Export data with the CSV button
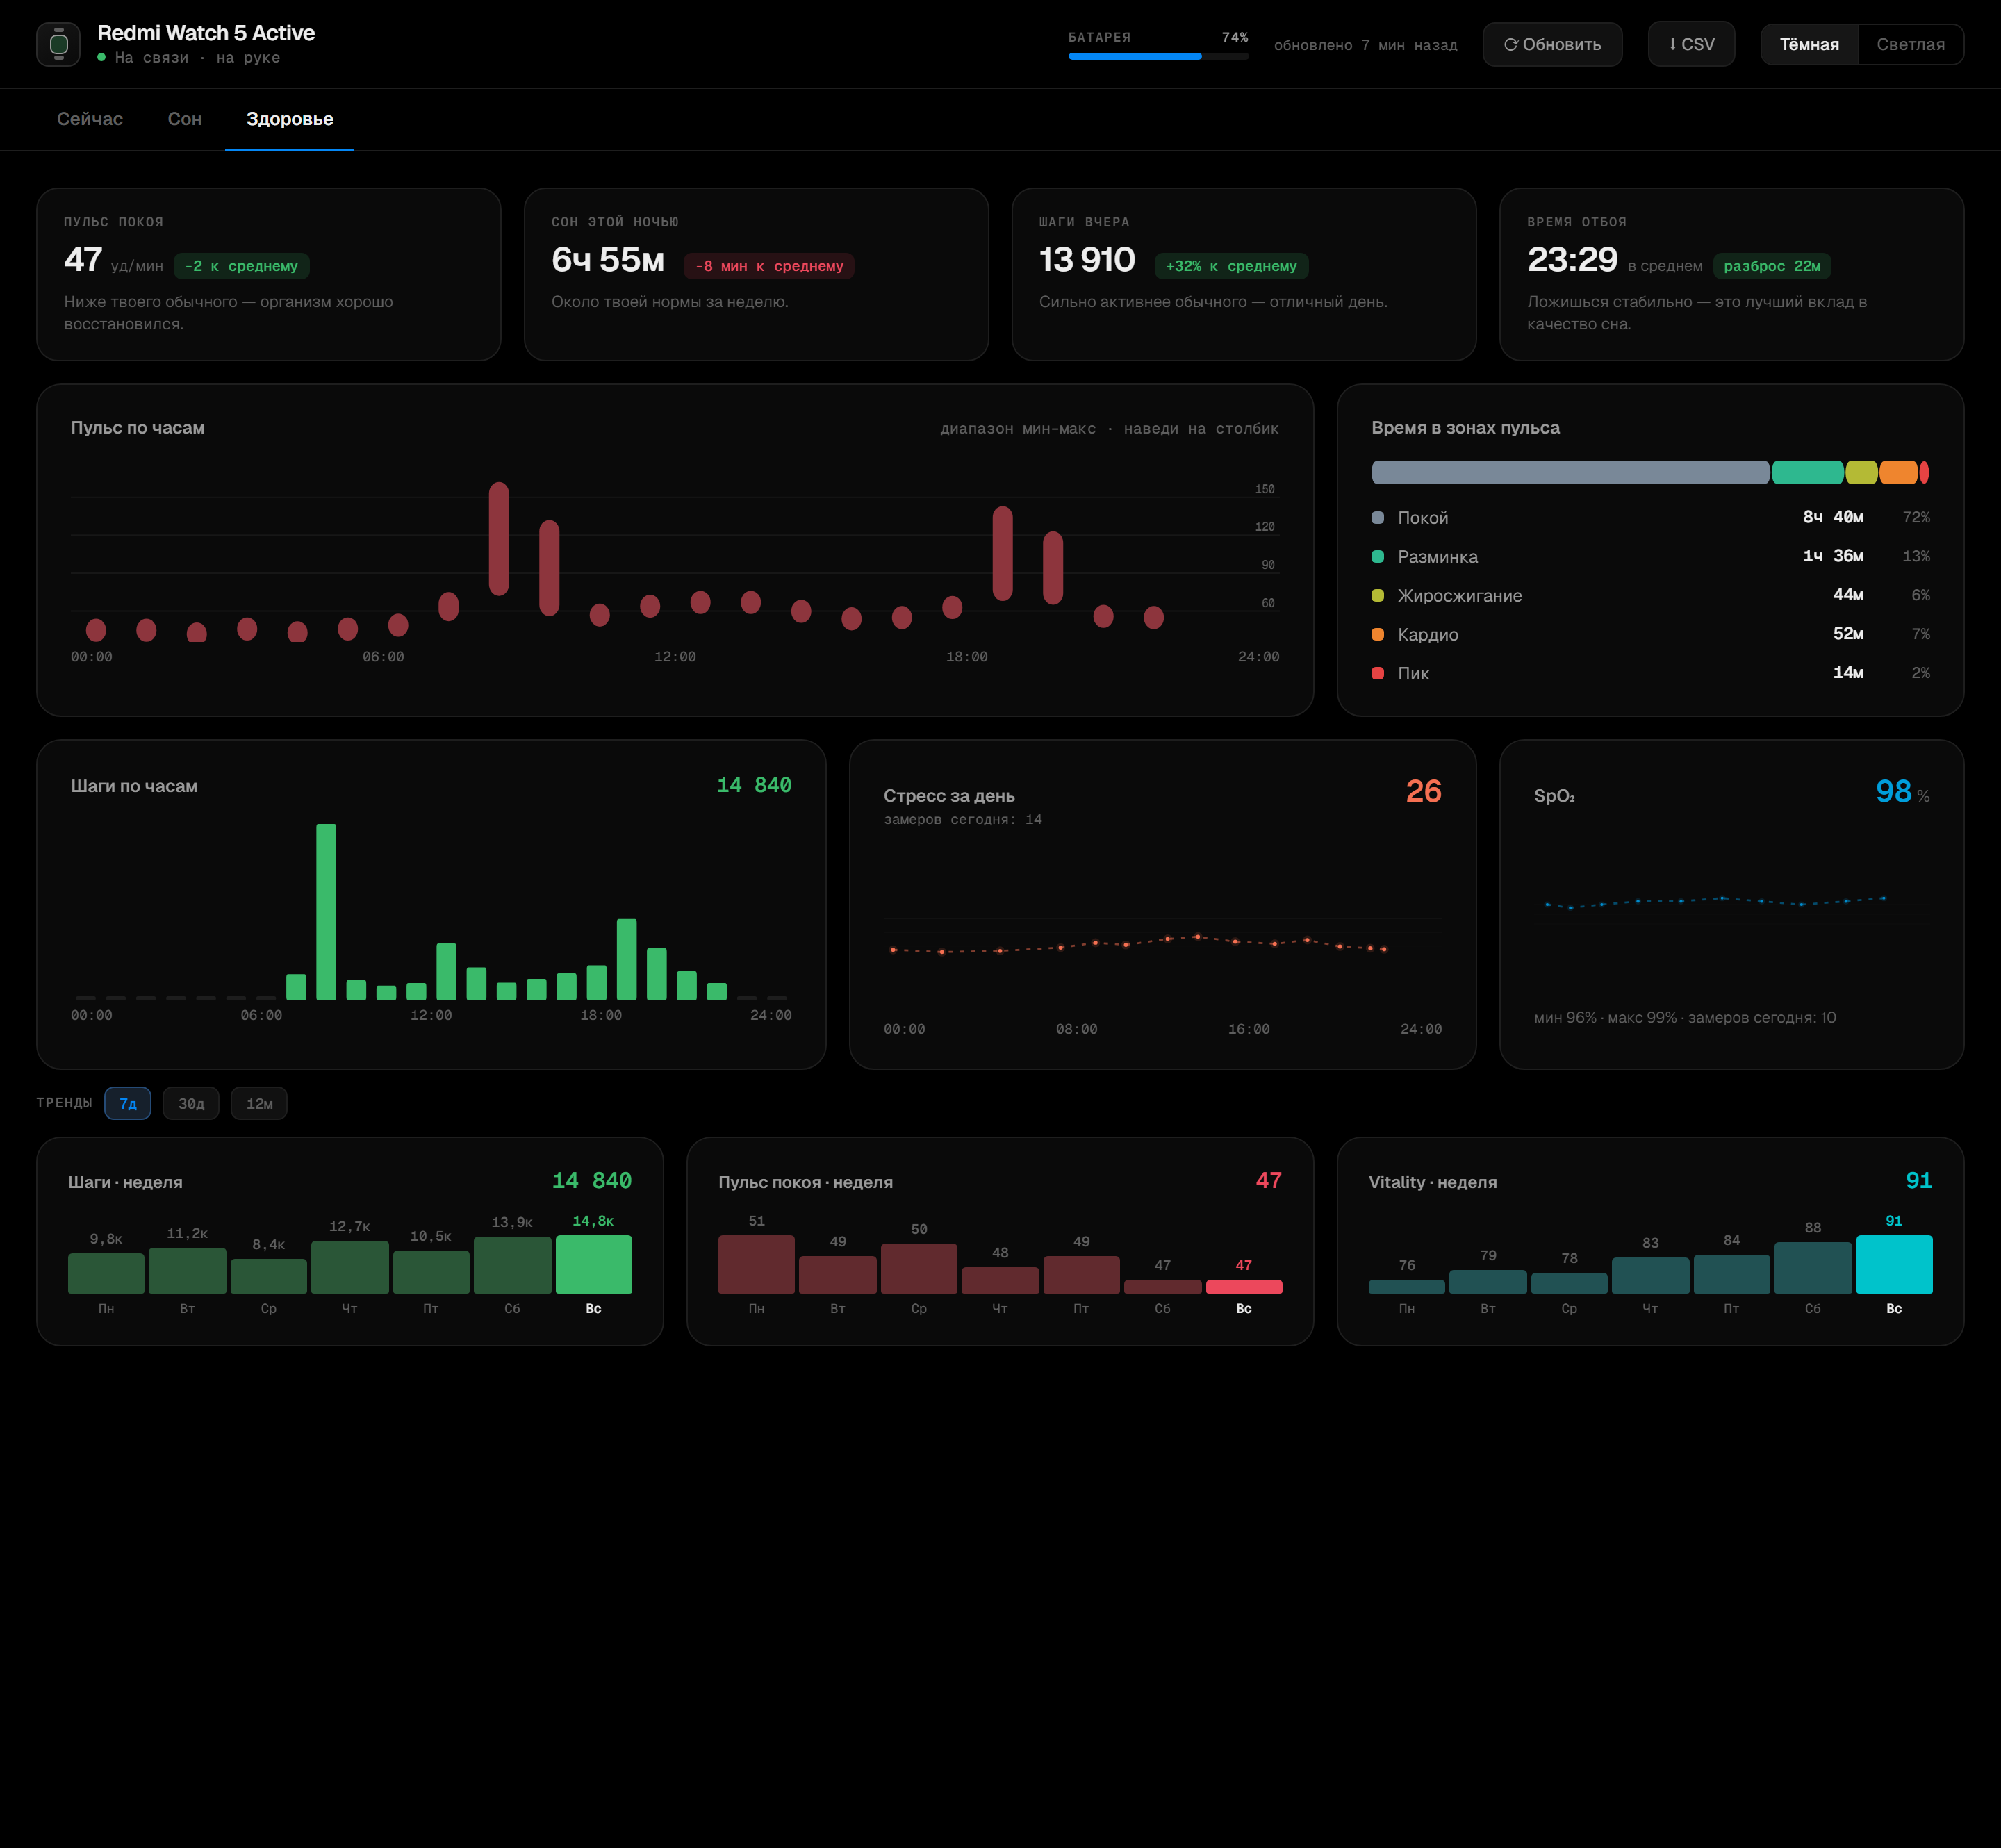 pyautogui.click(x=1691, y=44)
